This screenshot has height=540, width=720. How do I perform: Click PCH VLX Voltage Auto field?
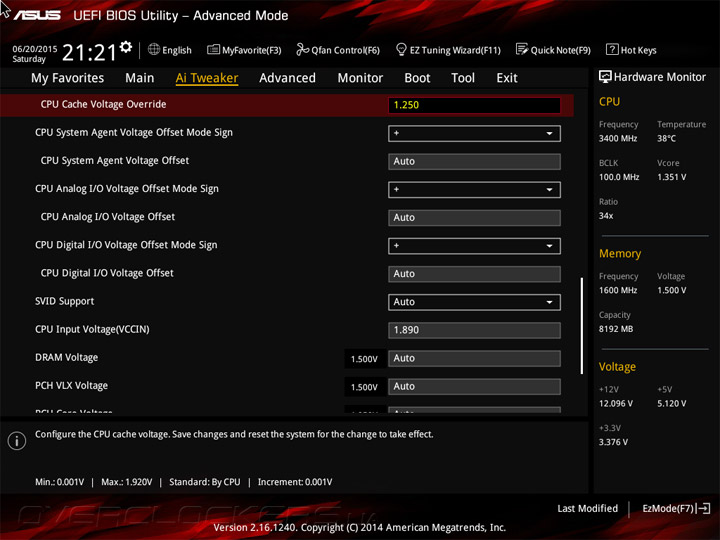coord(474,387)
